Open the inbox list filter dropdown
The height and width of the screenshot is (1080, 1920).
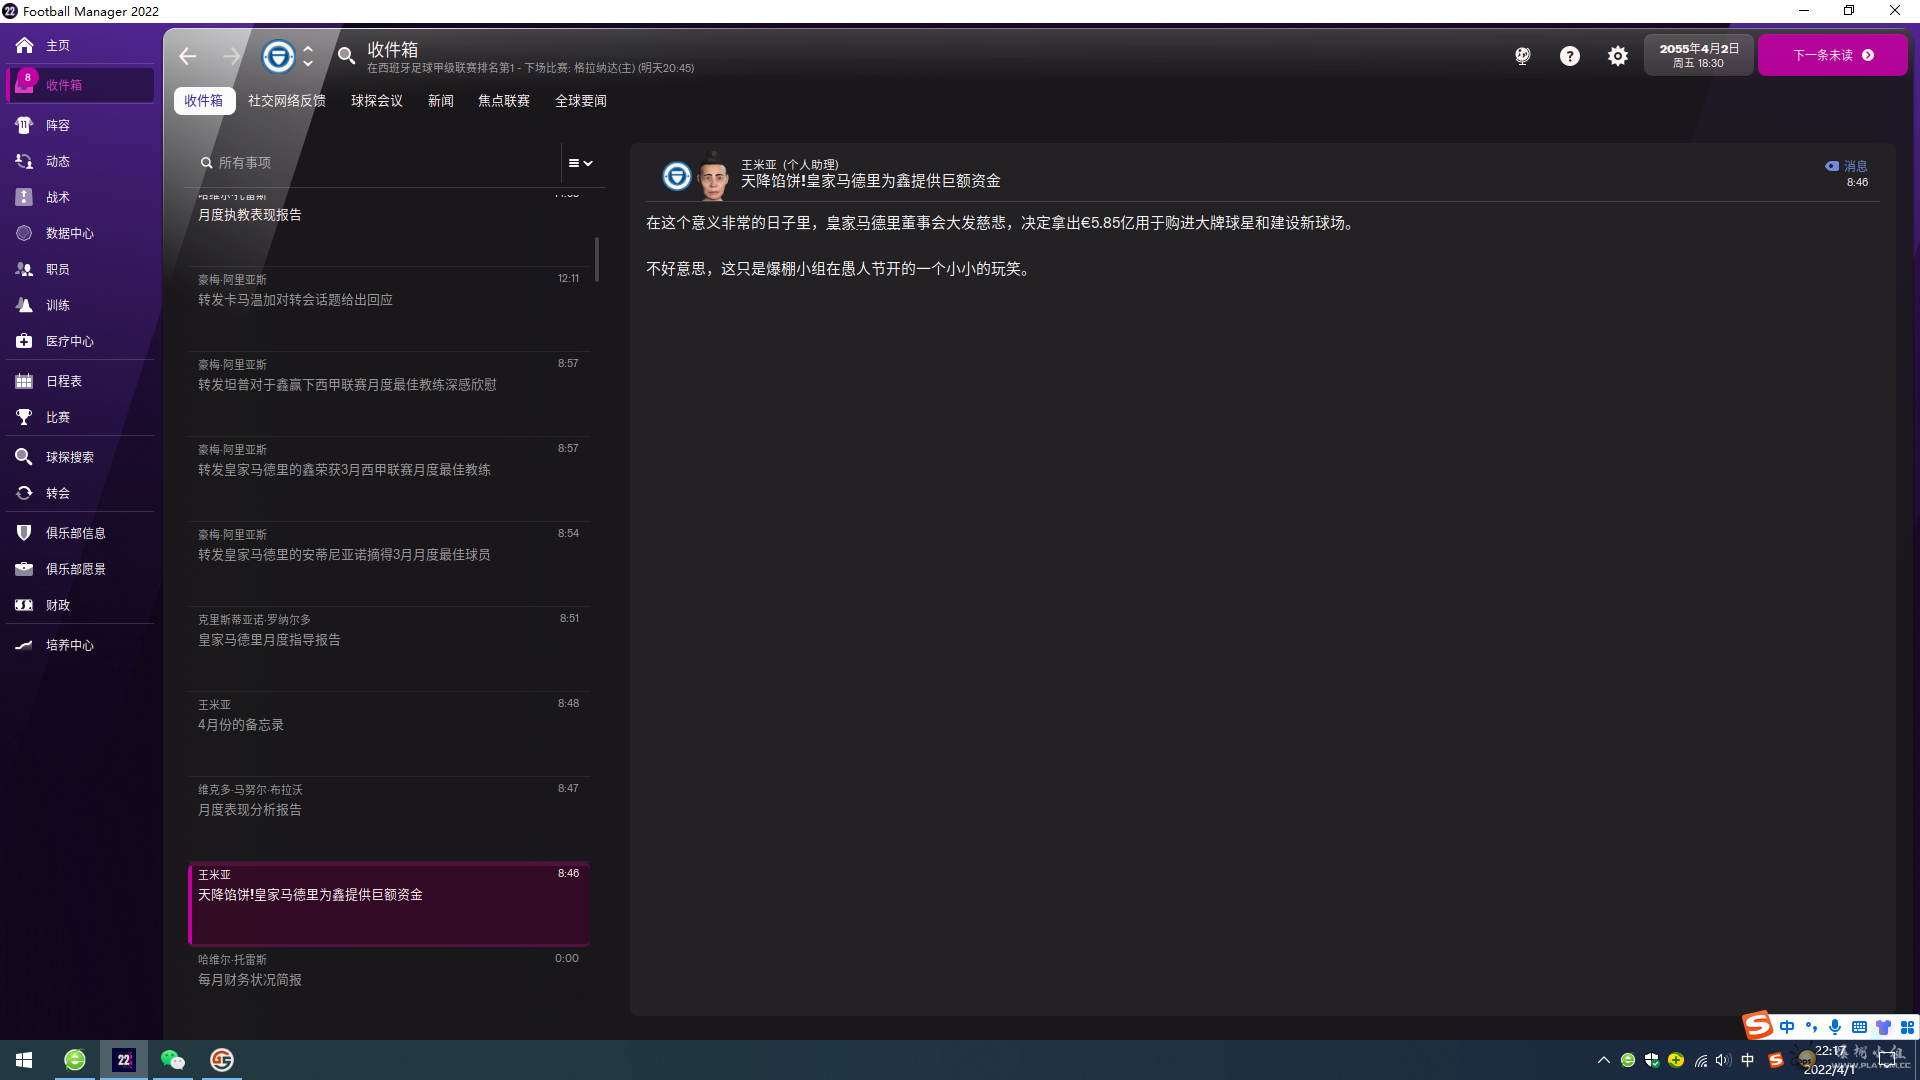tap(581, 163)
